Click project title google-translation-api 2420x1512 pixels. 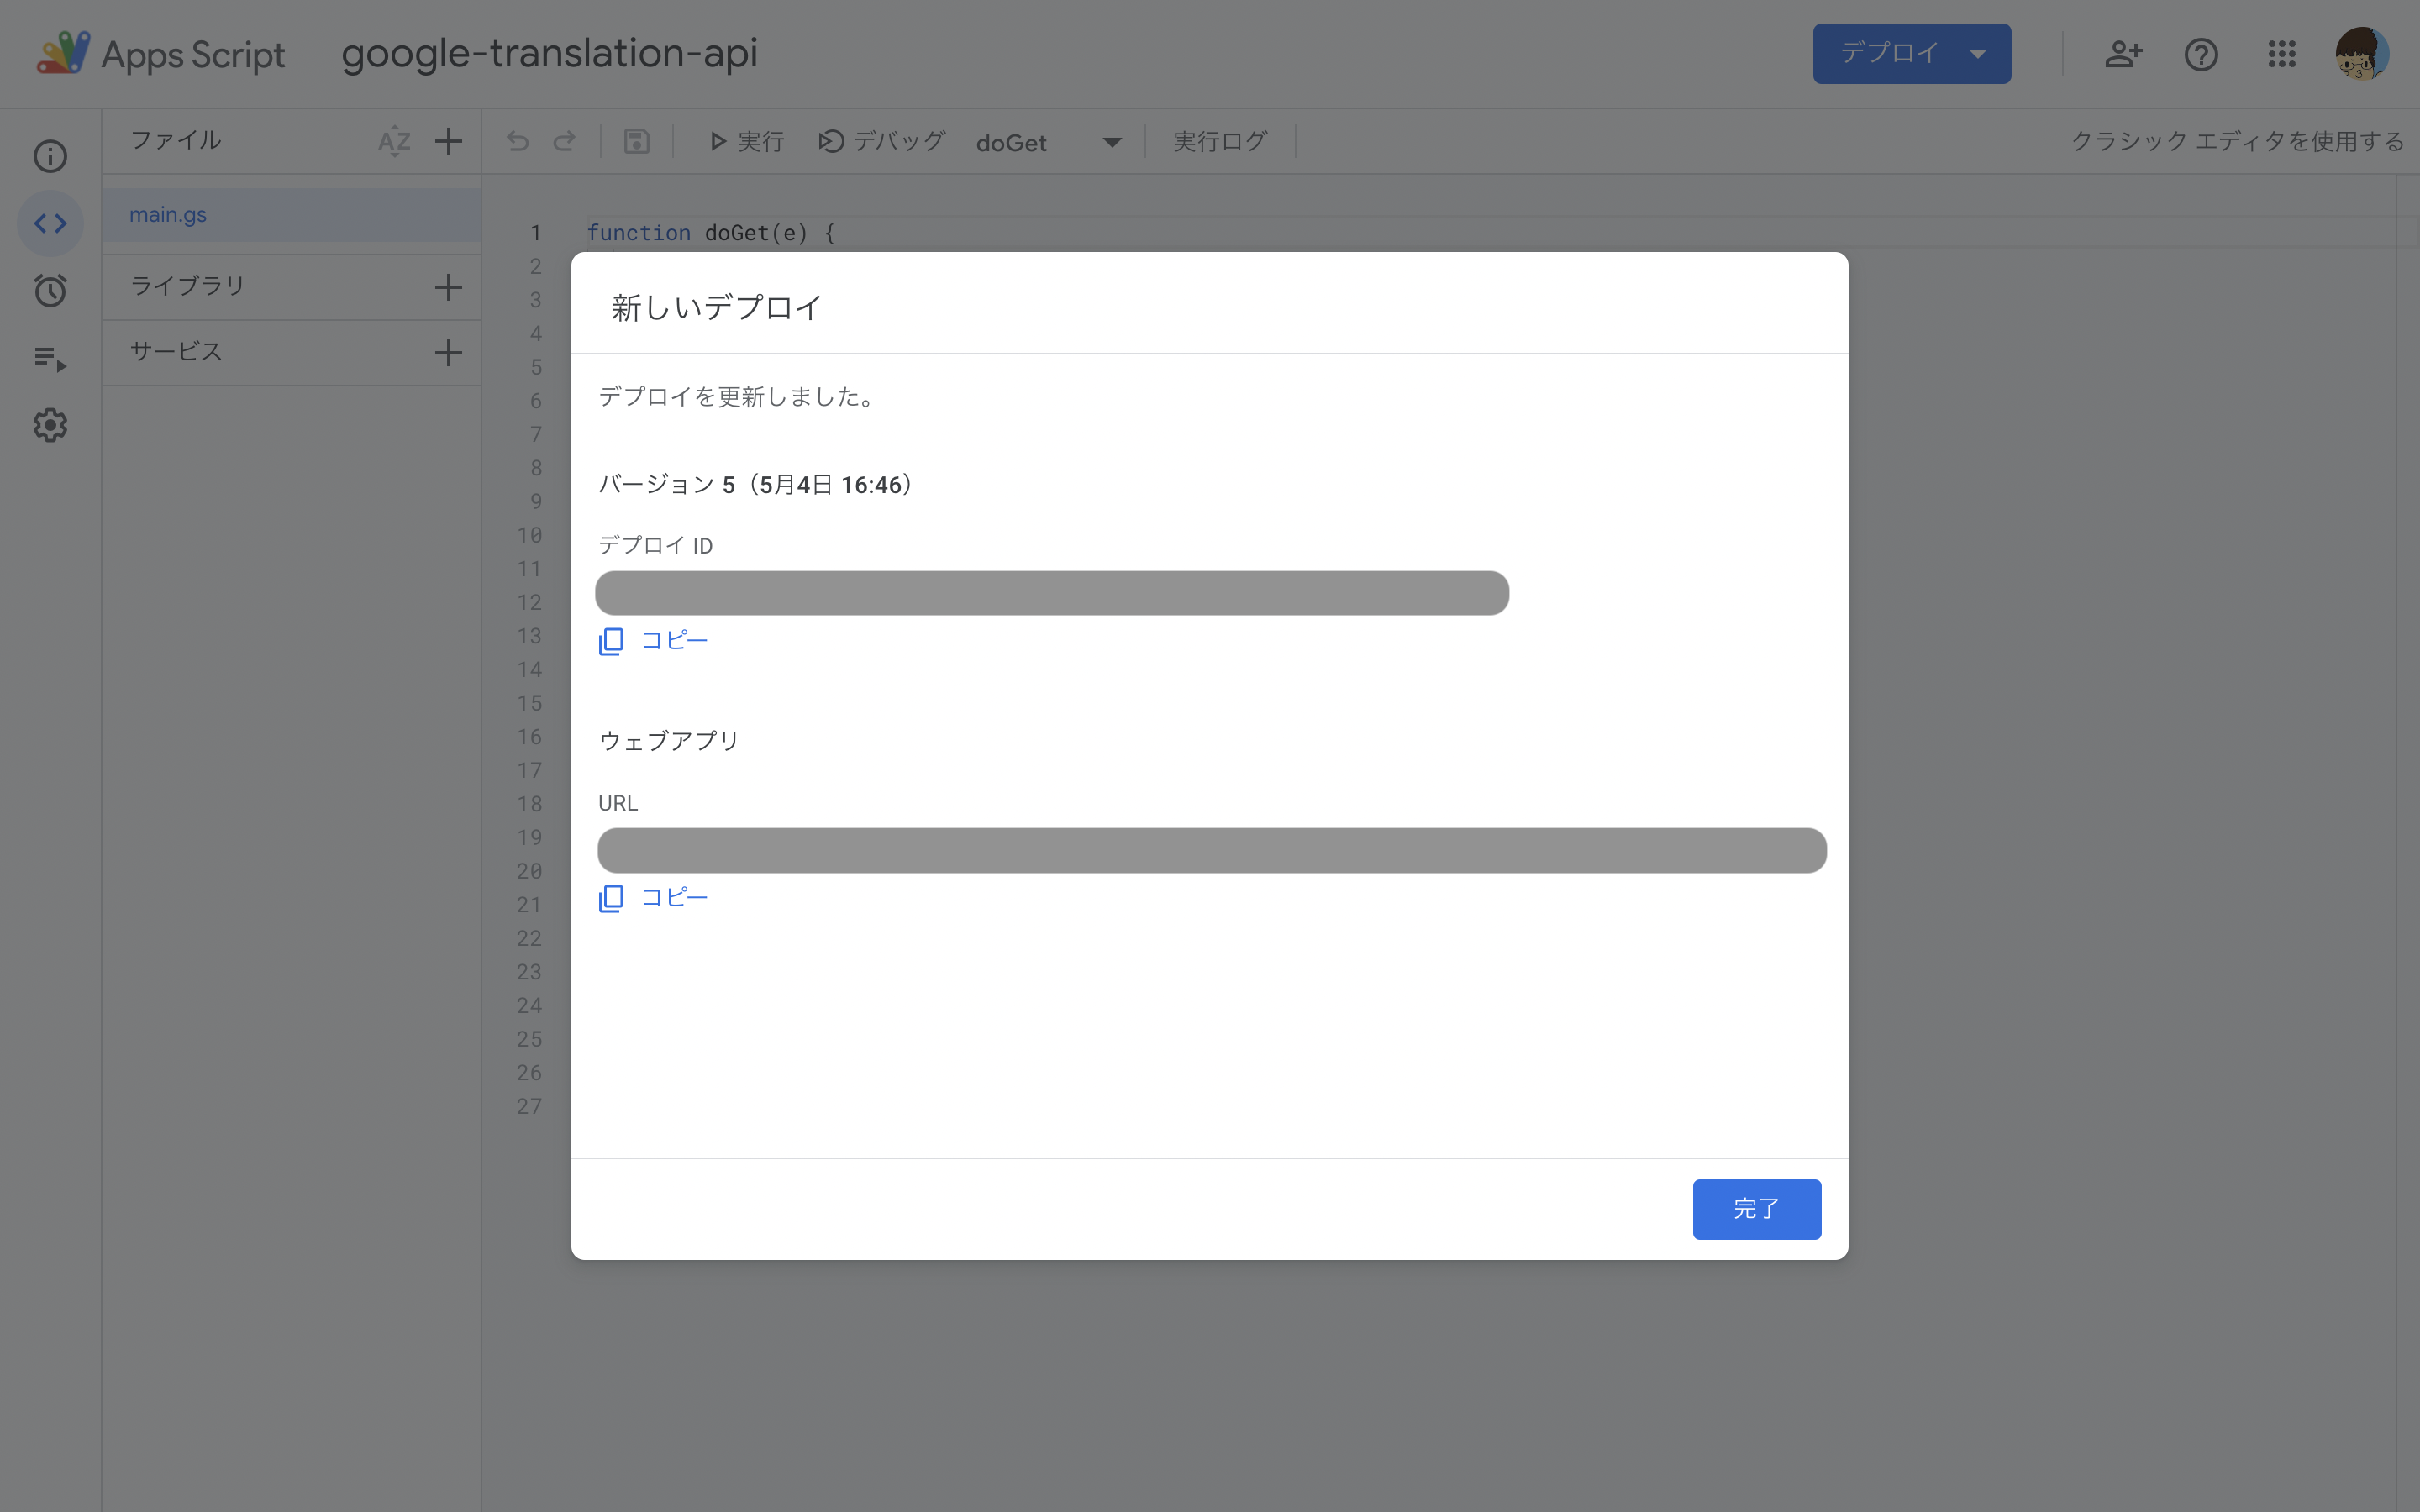[549, 53]
